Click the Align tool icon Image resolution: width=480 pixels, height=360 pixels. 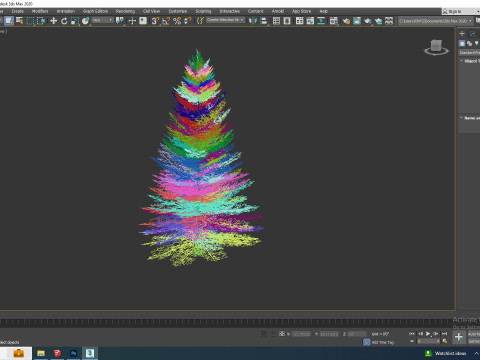tap(264, 21)
